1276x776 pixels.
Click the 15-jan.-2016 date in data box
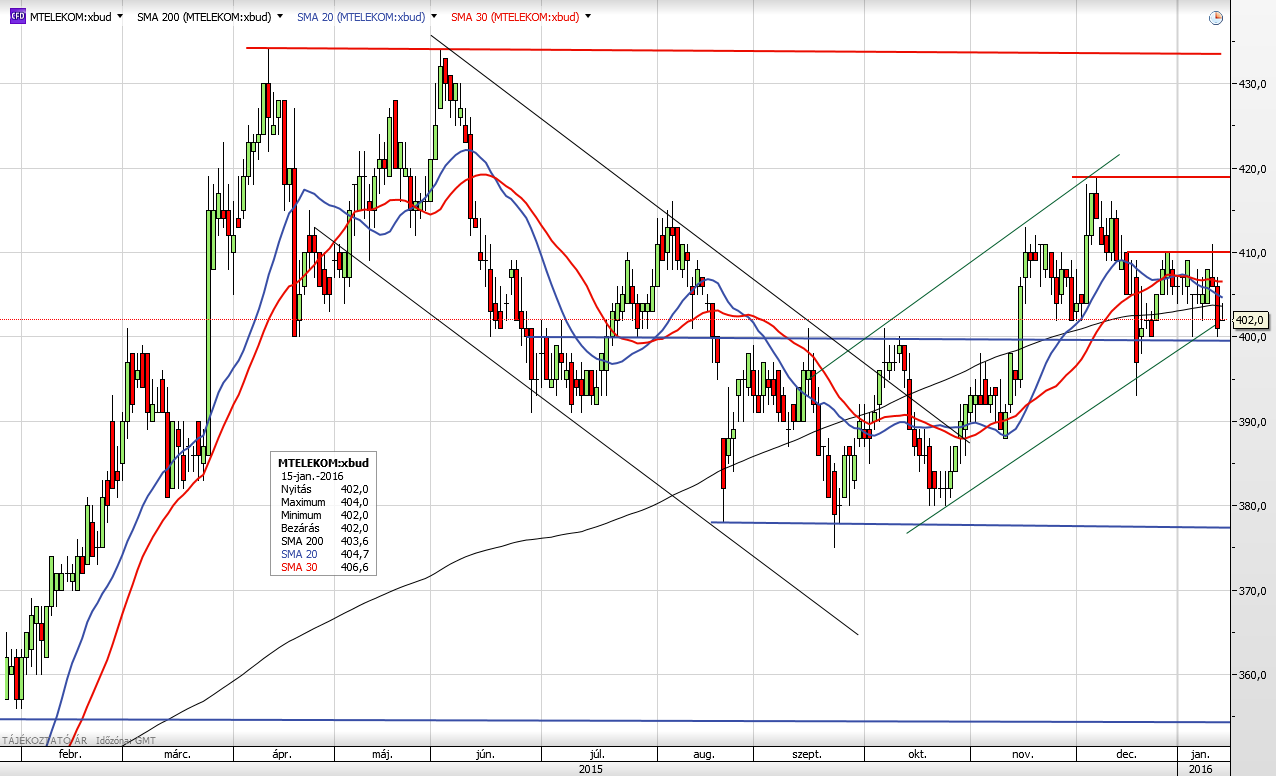click(312, 476)
